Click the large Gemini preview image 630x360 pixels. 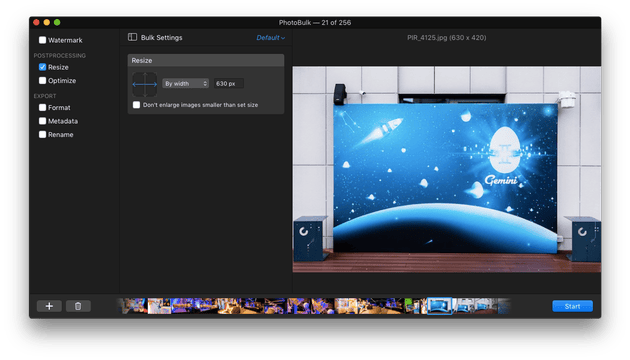[x=446, y=169]
